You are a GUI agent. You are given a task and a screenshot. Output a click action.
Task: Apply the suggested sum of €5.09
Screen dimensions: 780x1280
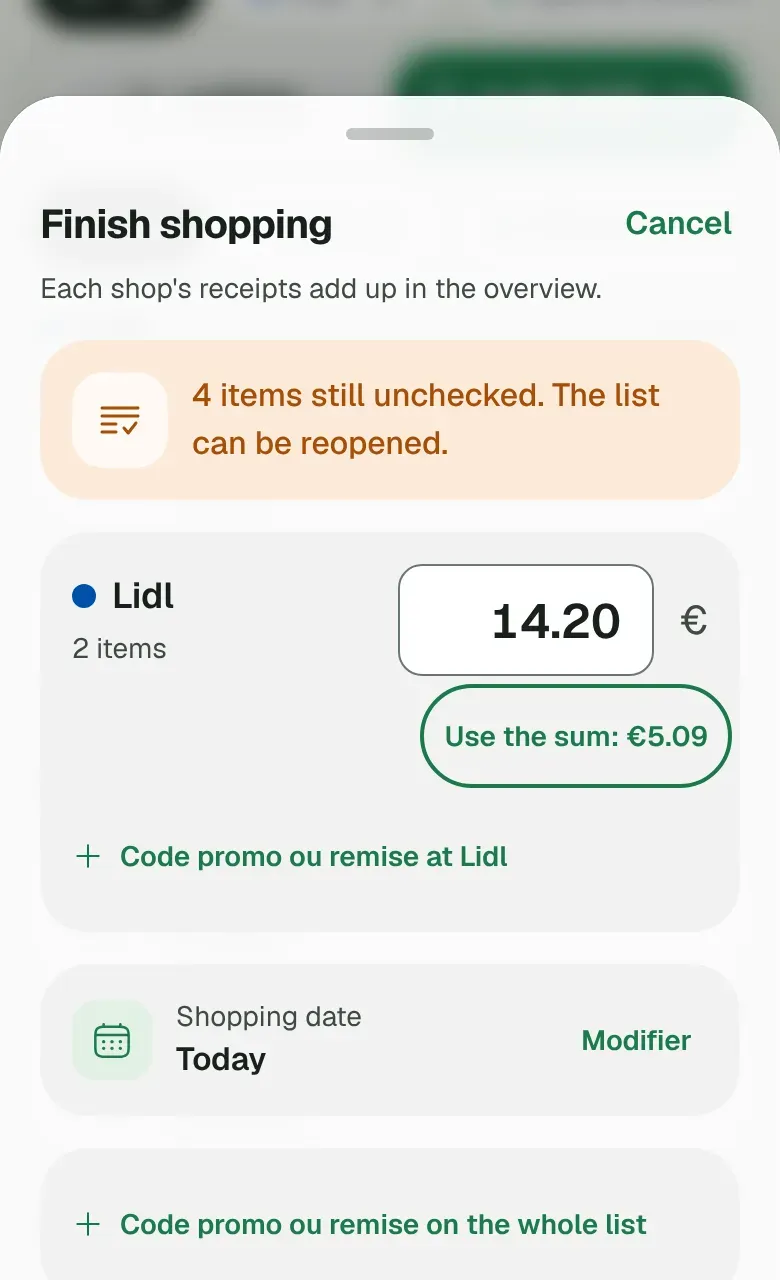576,736
